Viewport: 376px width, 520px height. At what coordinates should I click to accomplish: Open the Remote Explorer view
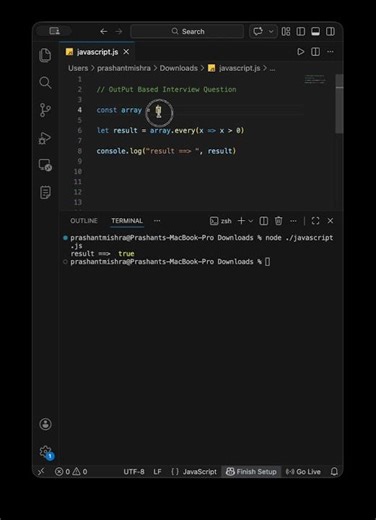click(x=45, y=165)
